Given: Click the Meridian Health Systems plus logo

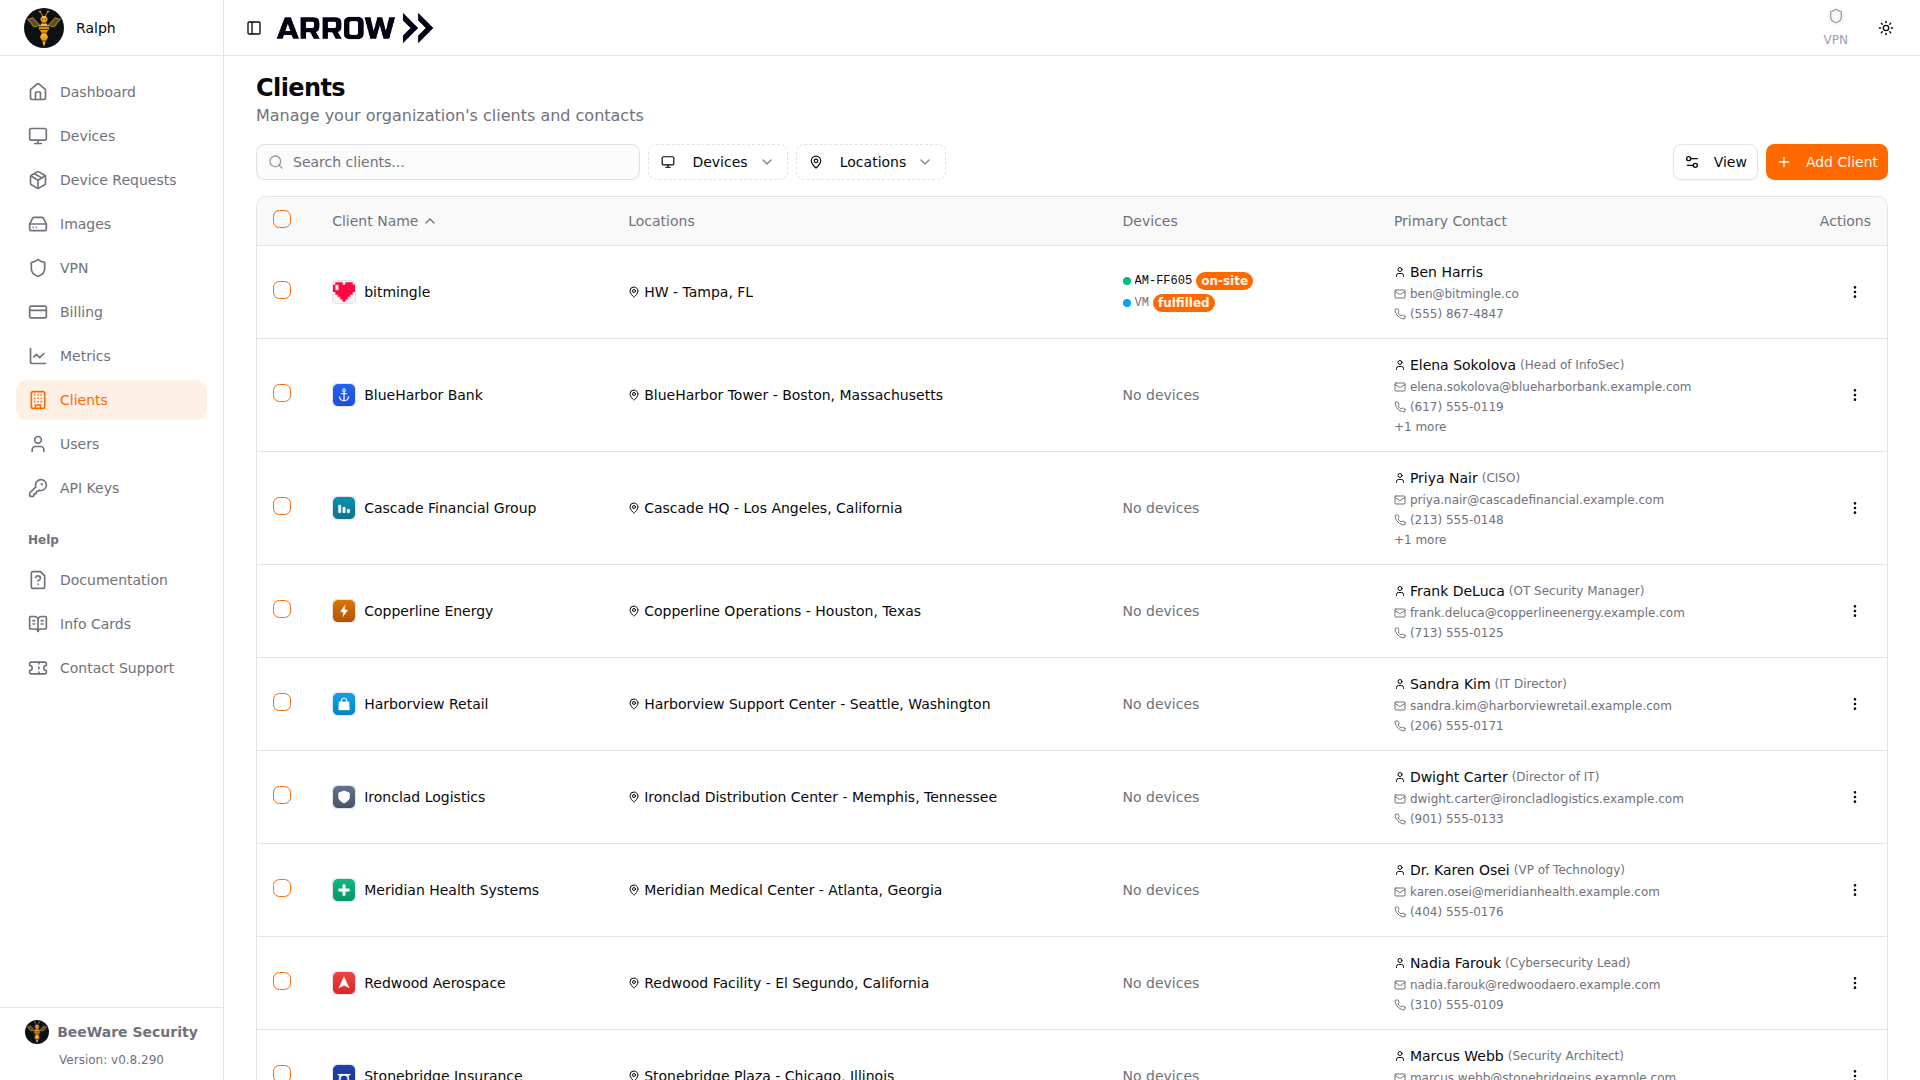Looking at the screenshot, I should pos(344,890).
